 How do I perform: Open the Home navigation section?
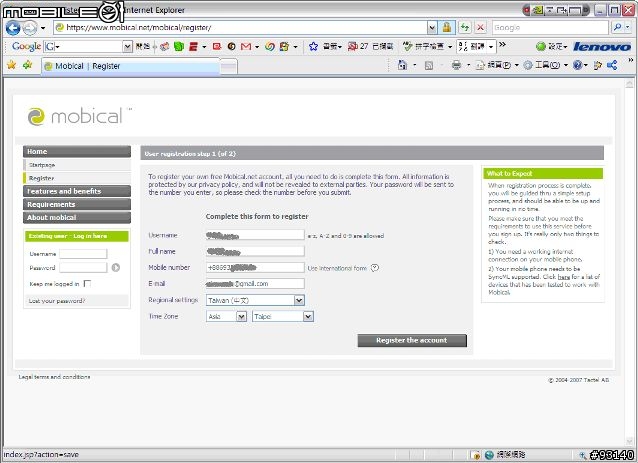pos(77,151)
